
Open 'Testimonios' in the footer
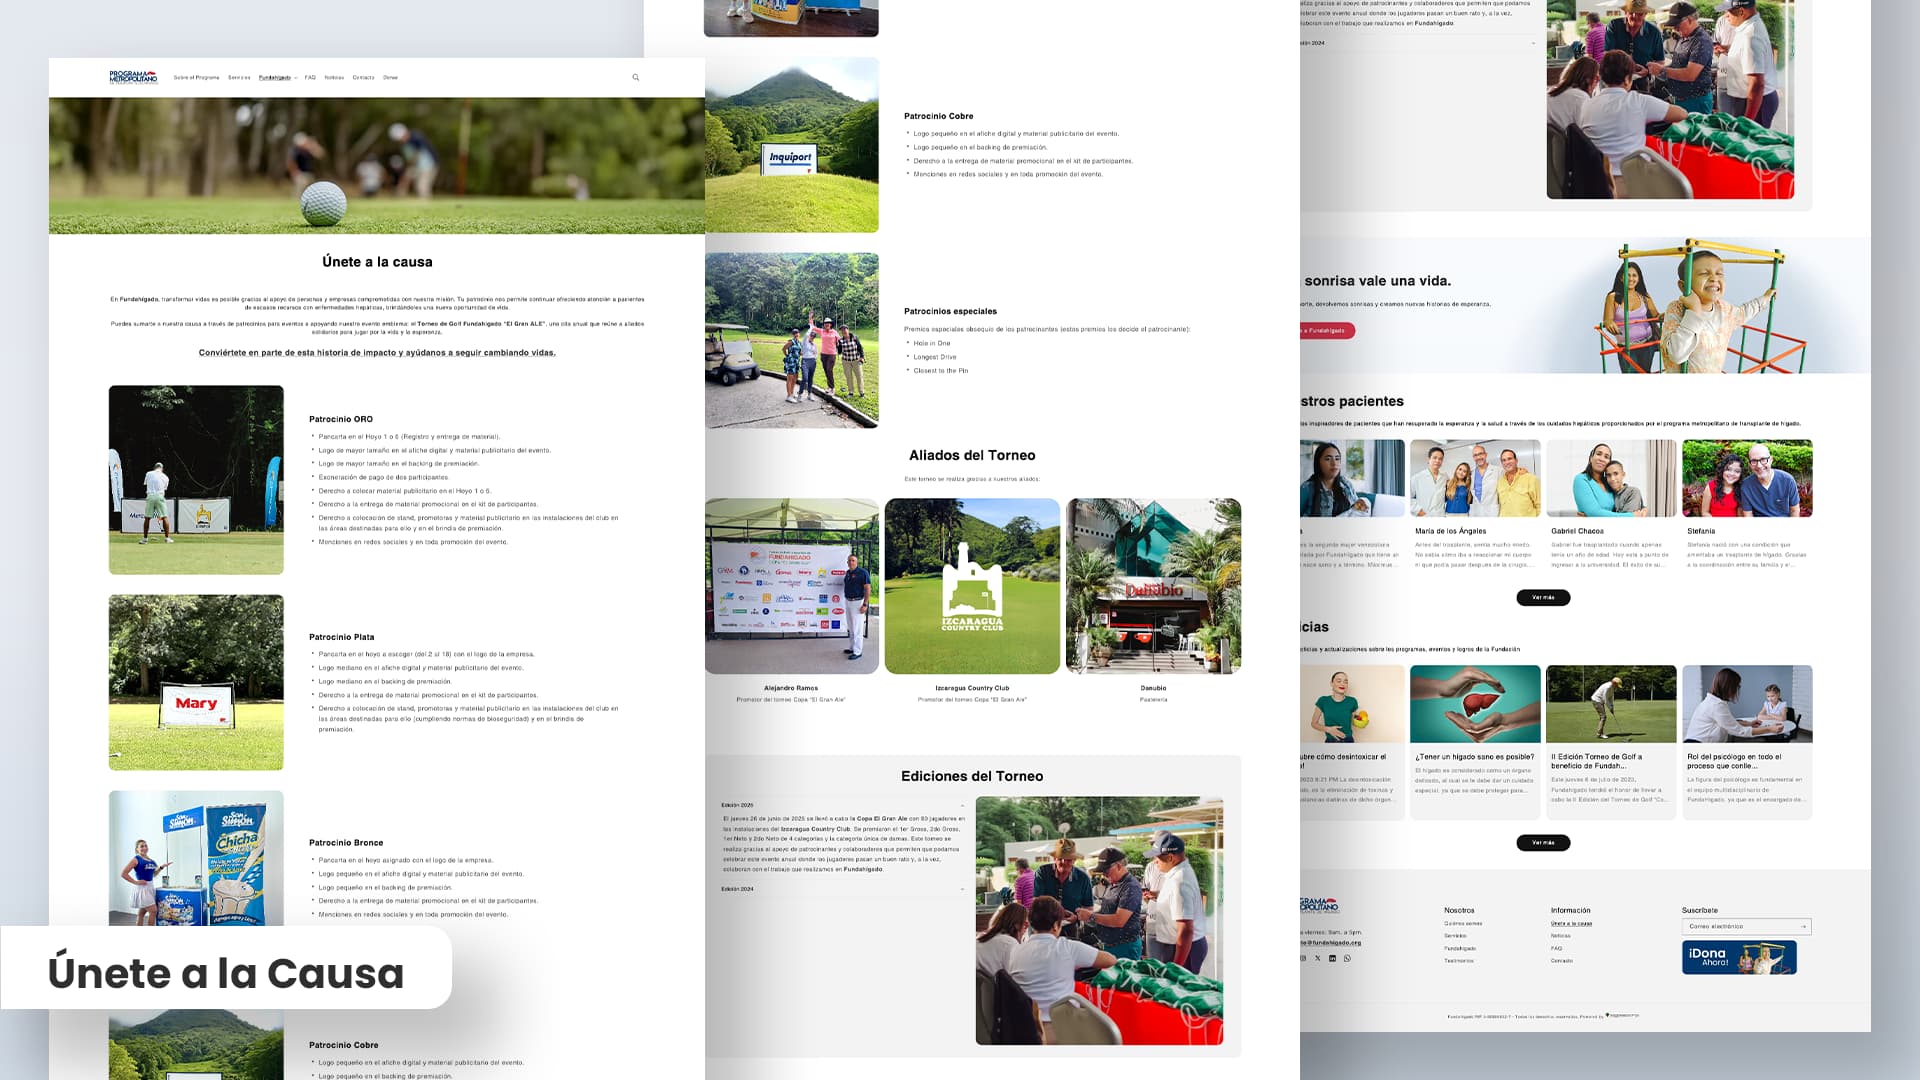pos(1459,961)
